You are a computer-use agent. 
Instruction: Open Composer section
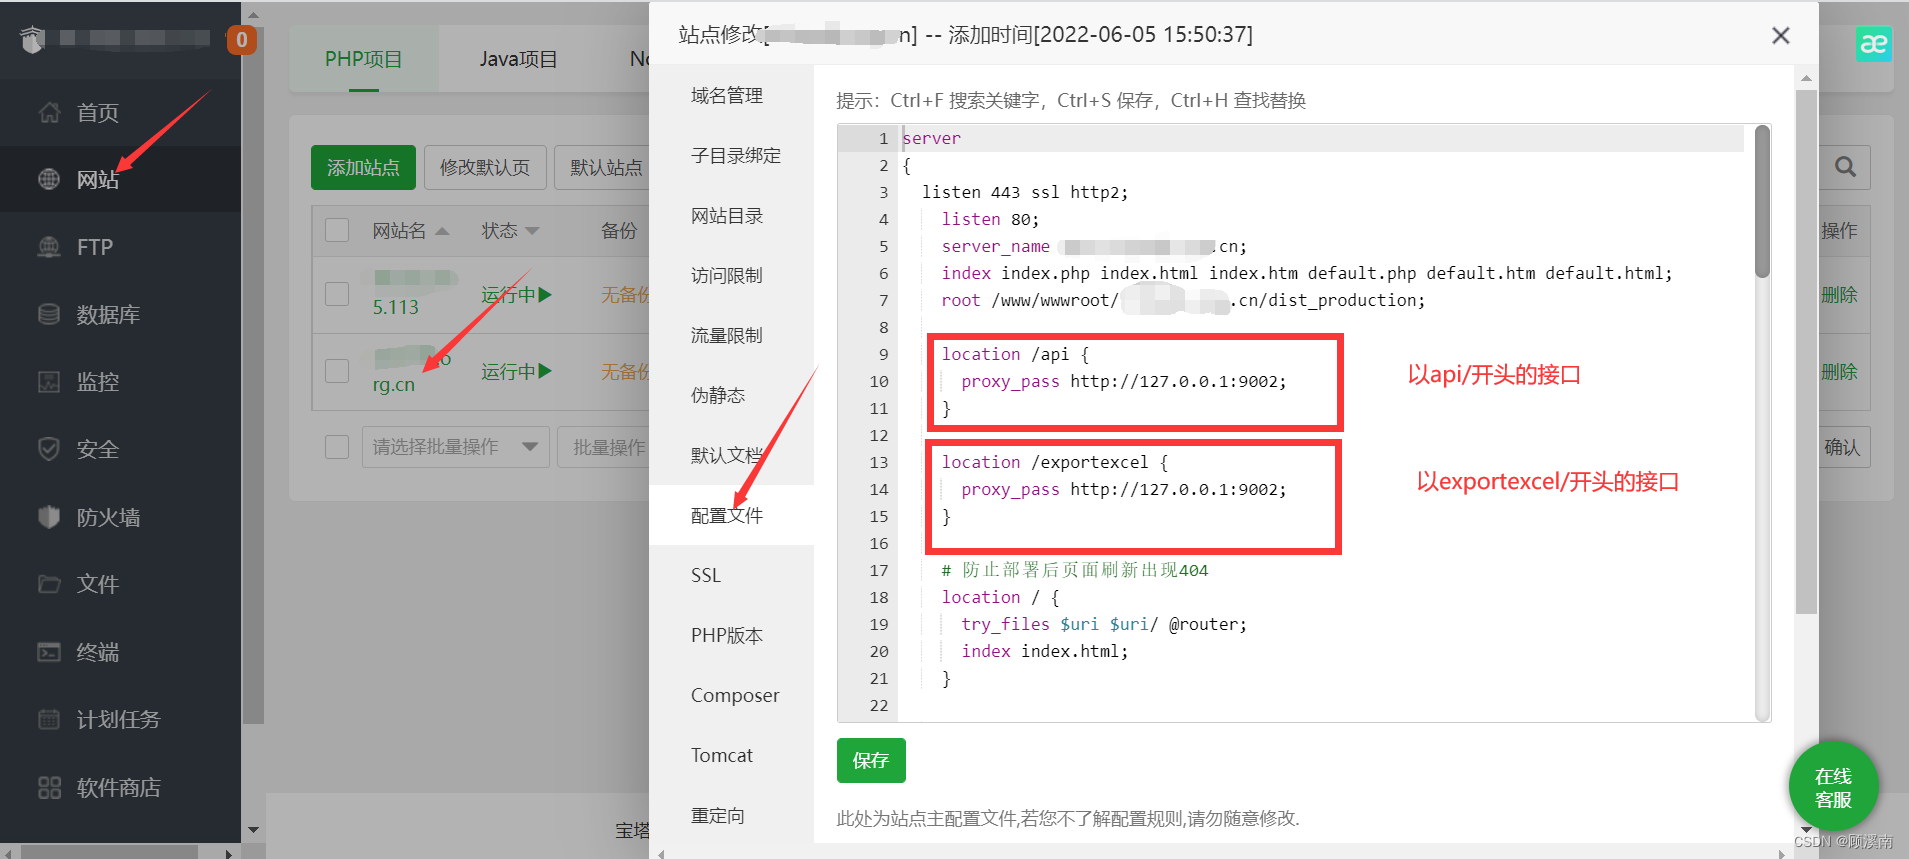[735, 696]
